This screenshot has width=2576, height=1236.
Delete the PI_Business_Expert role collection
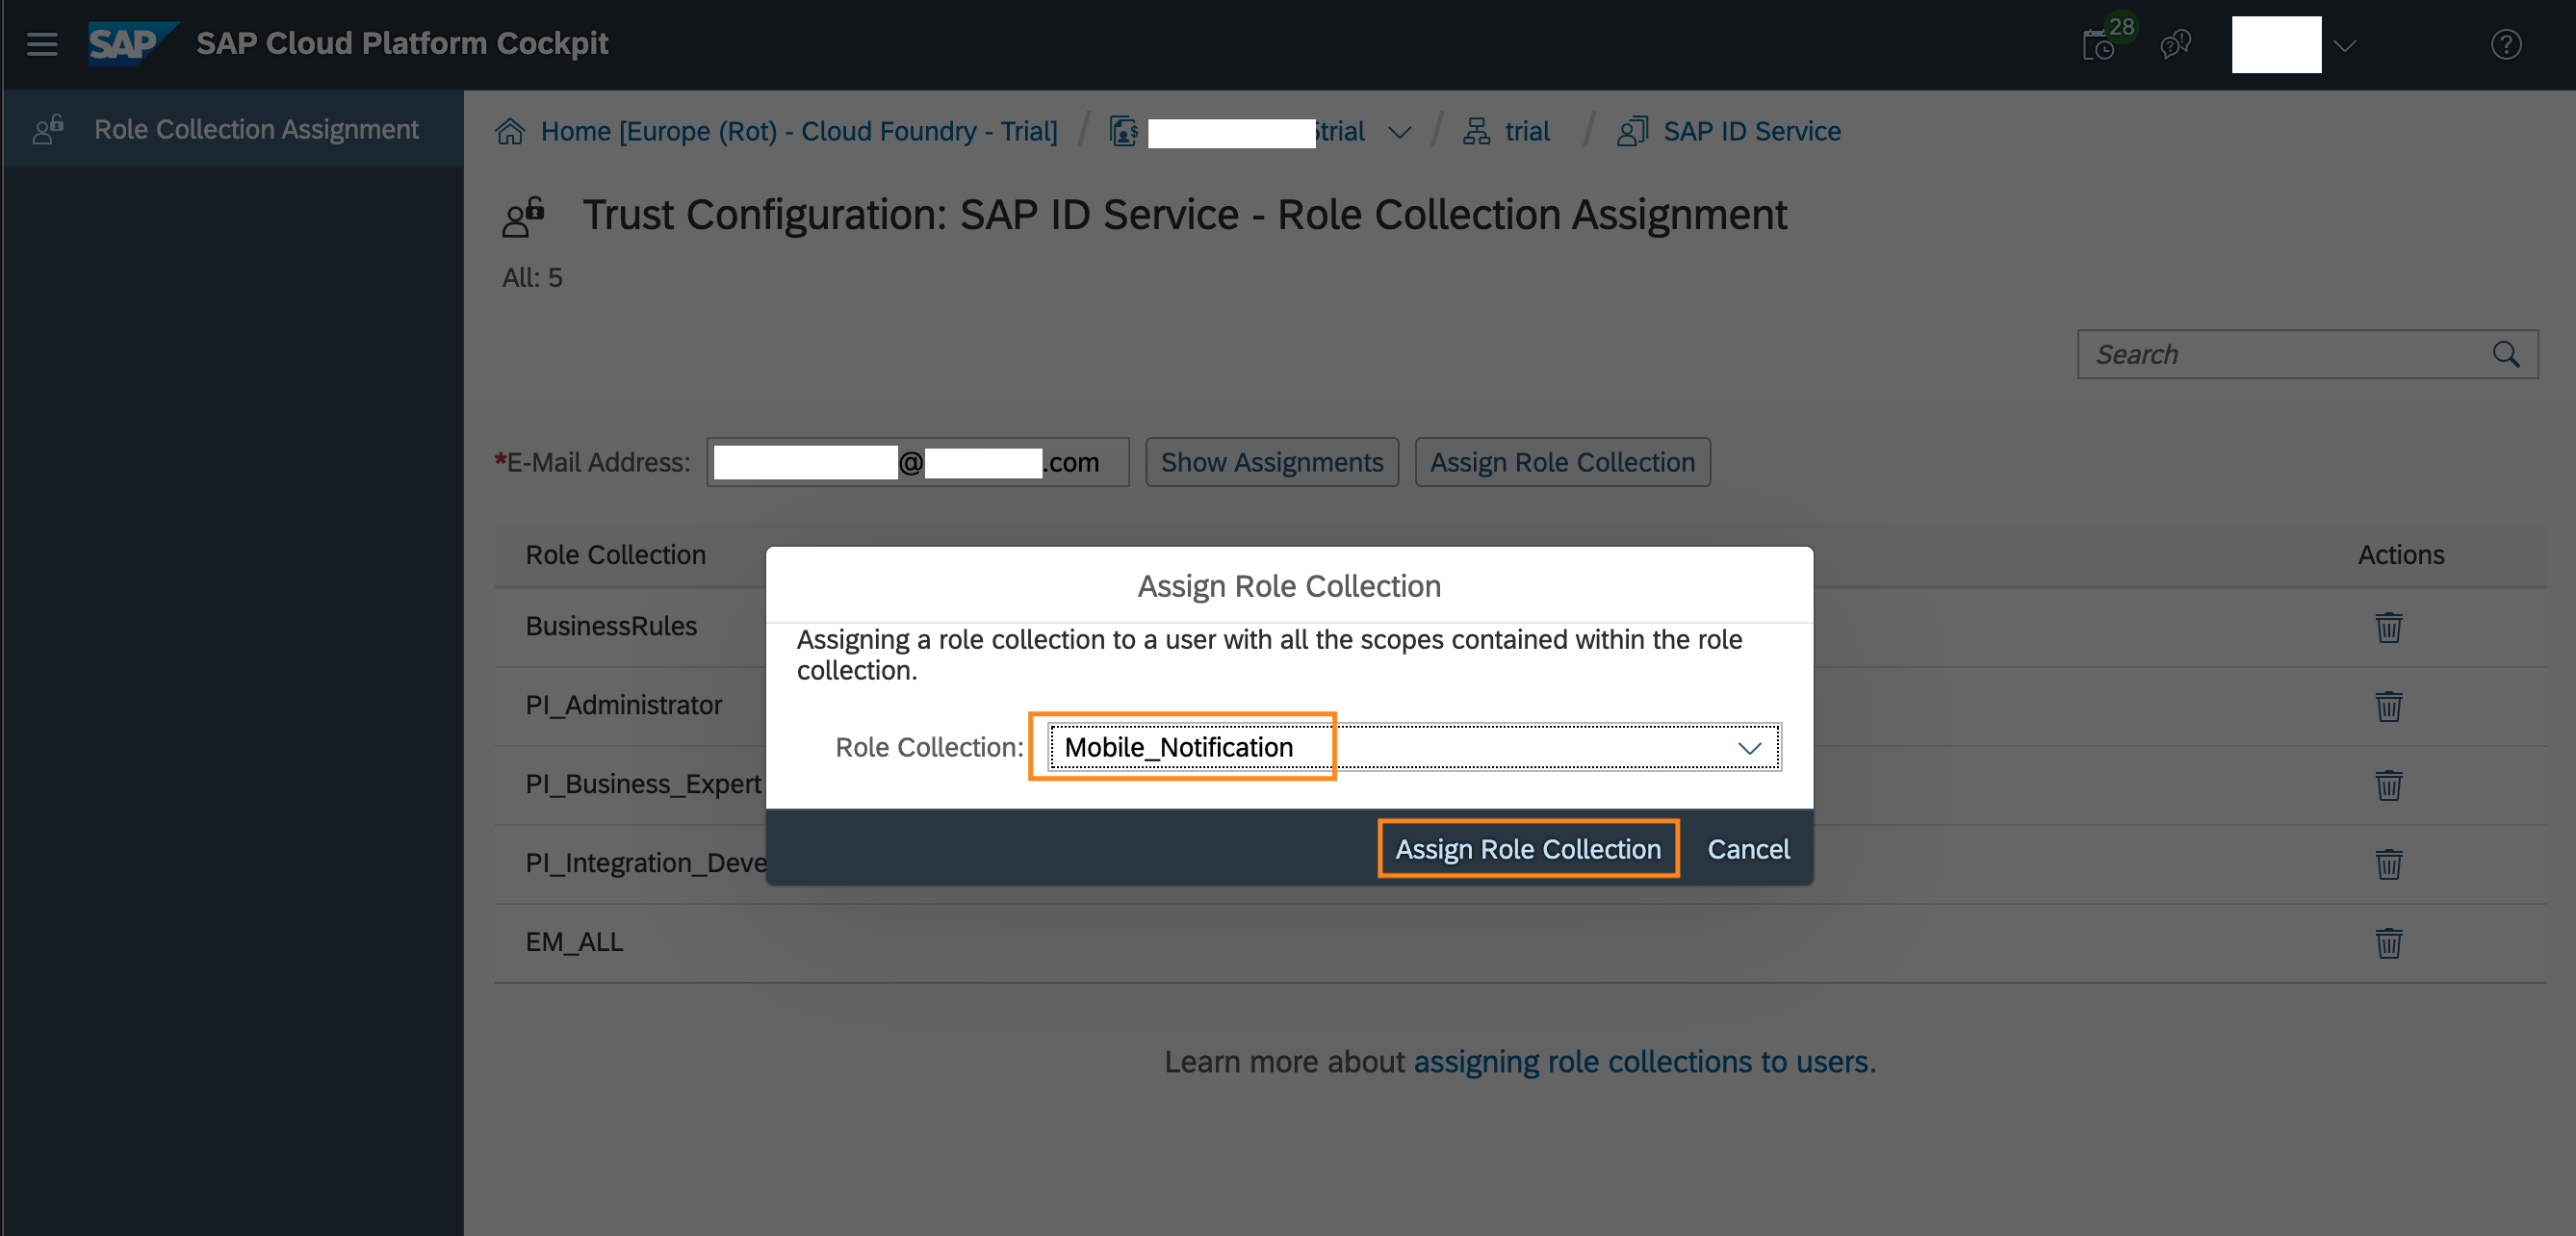pyautogui.click(x=2388, y=785)
